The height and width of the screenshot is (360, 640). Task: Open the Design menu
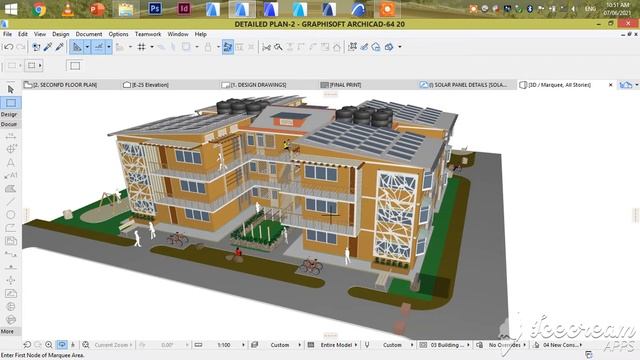tap(60, 34)
